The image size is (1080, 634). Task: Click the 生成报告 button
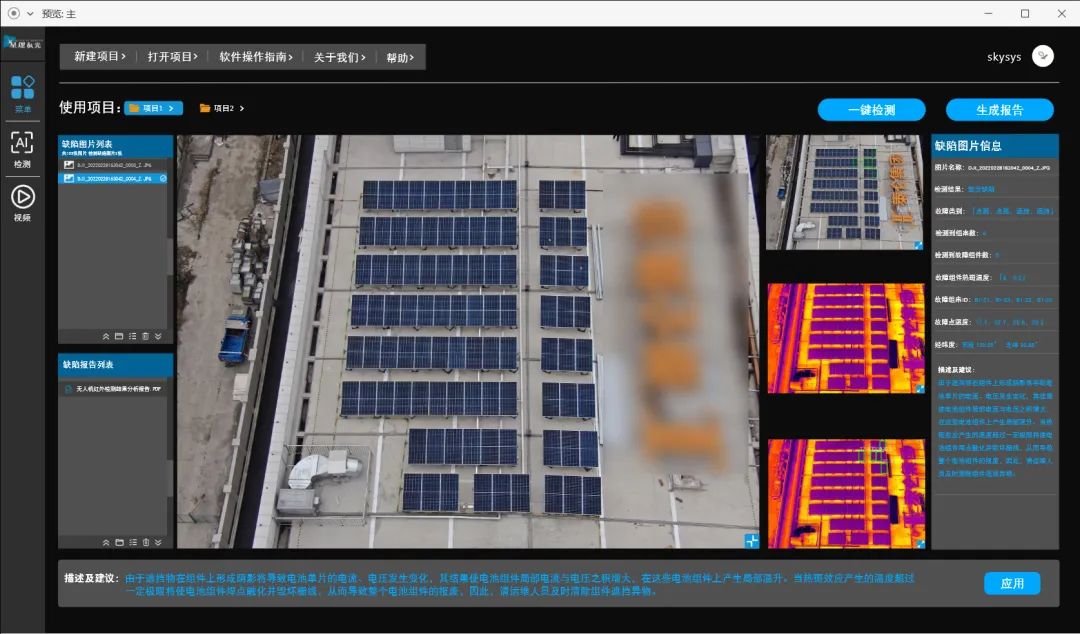(x=999, y=110)
